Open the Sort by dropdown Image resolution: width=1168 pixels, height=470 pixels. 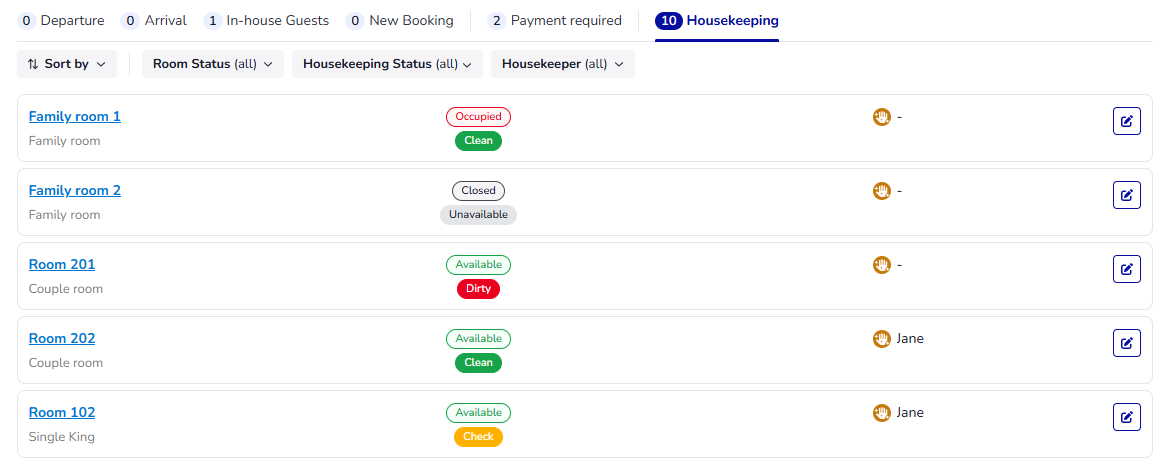point(67,64)
